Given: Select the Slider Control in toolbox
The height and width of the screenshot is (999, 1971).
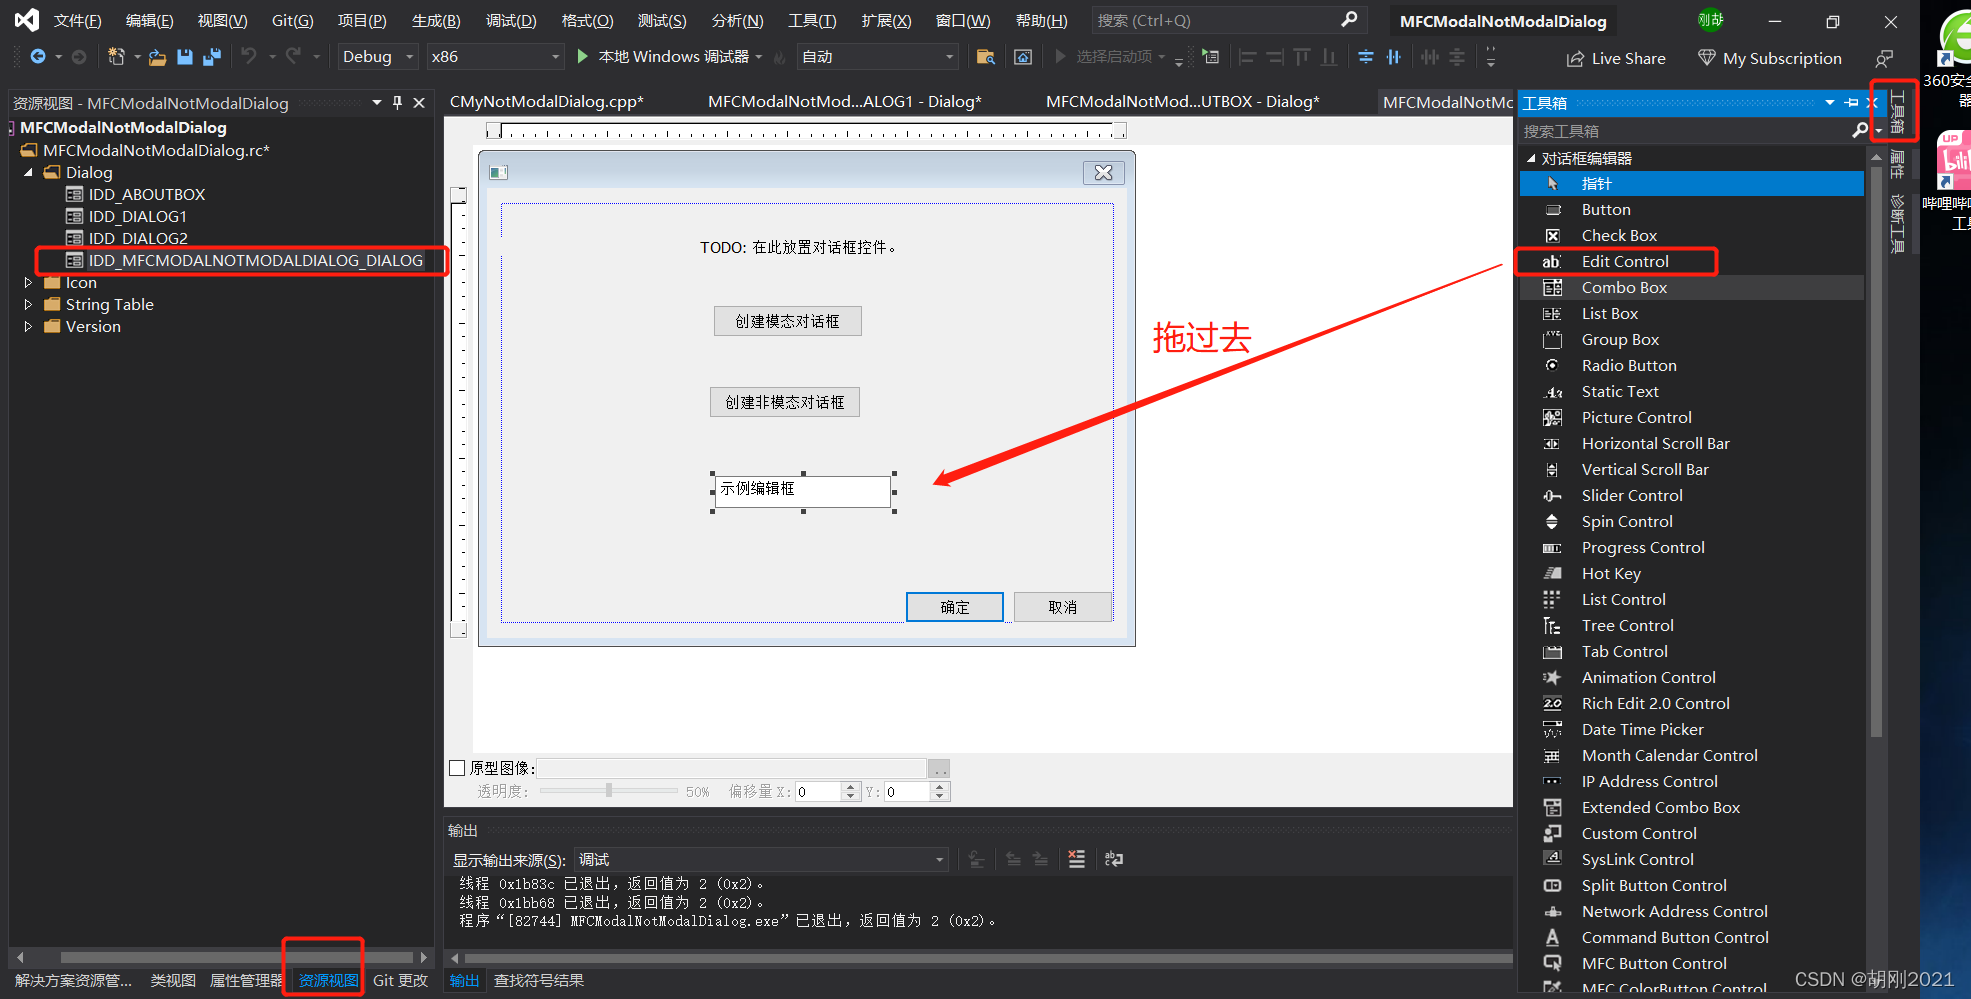Looking at the screenshot, I should tap(1691, 495).
